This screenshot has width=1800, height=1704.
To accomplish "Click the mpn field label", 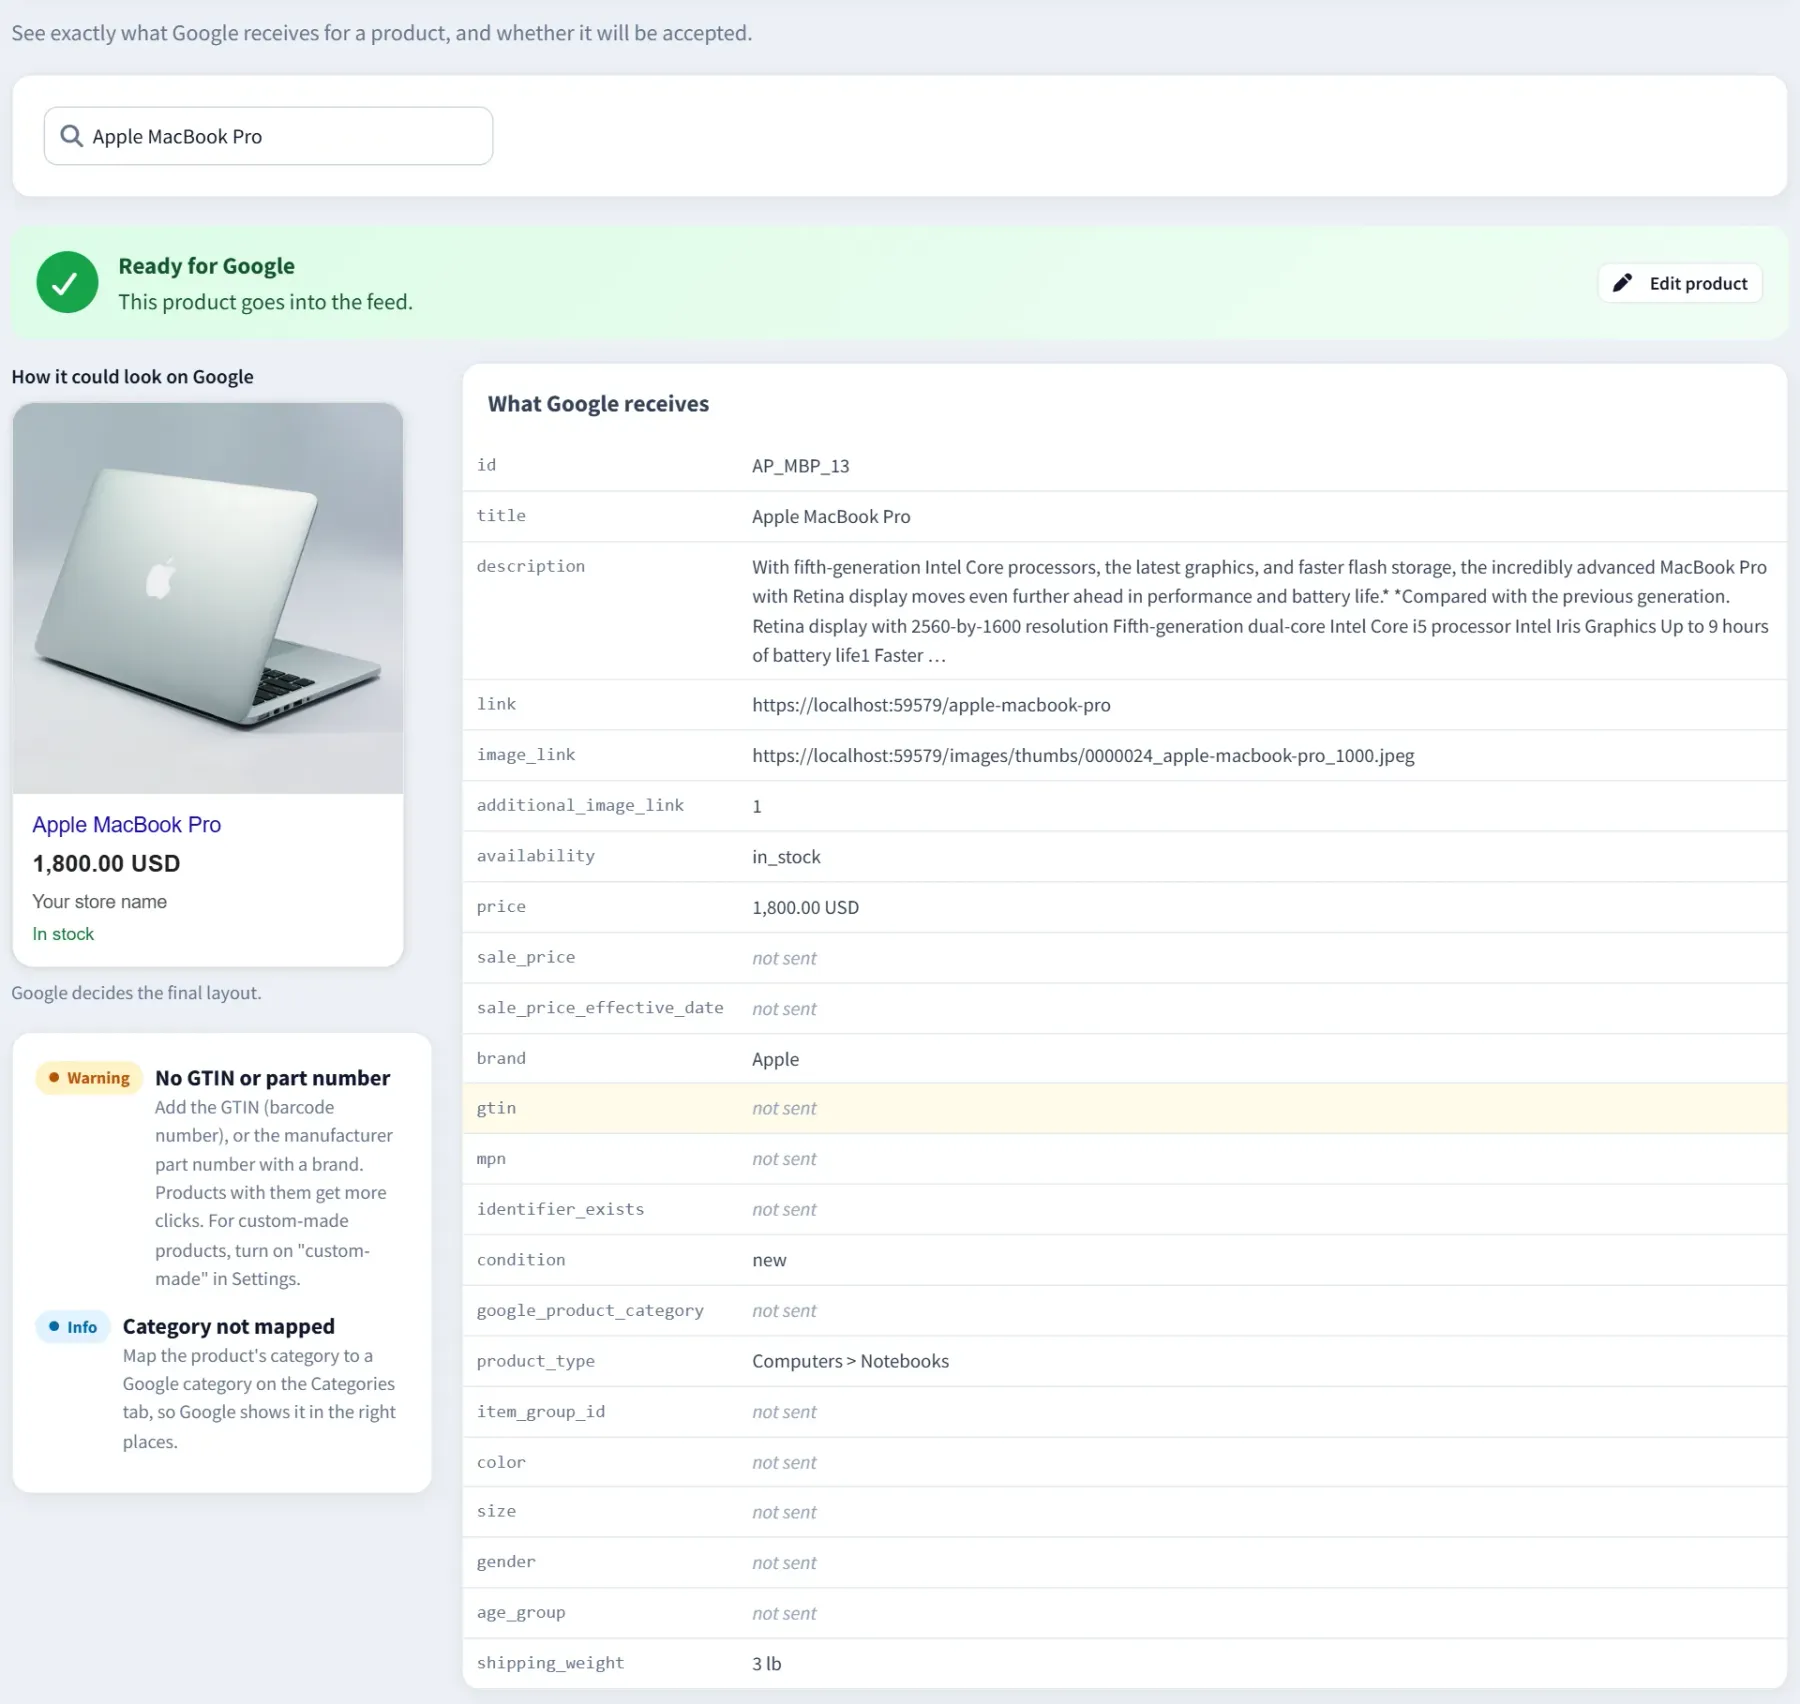I will [x=491, y=1159].
